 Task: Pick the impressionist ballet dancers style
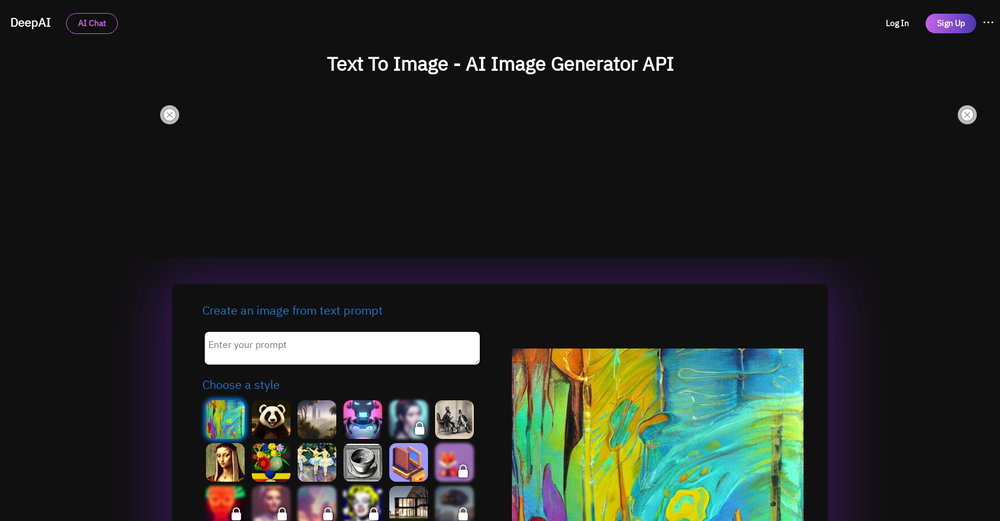coord(317,462)
